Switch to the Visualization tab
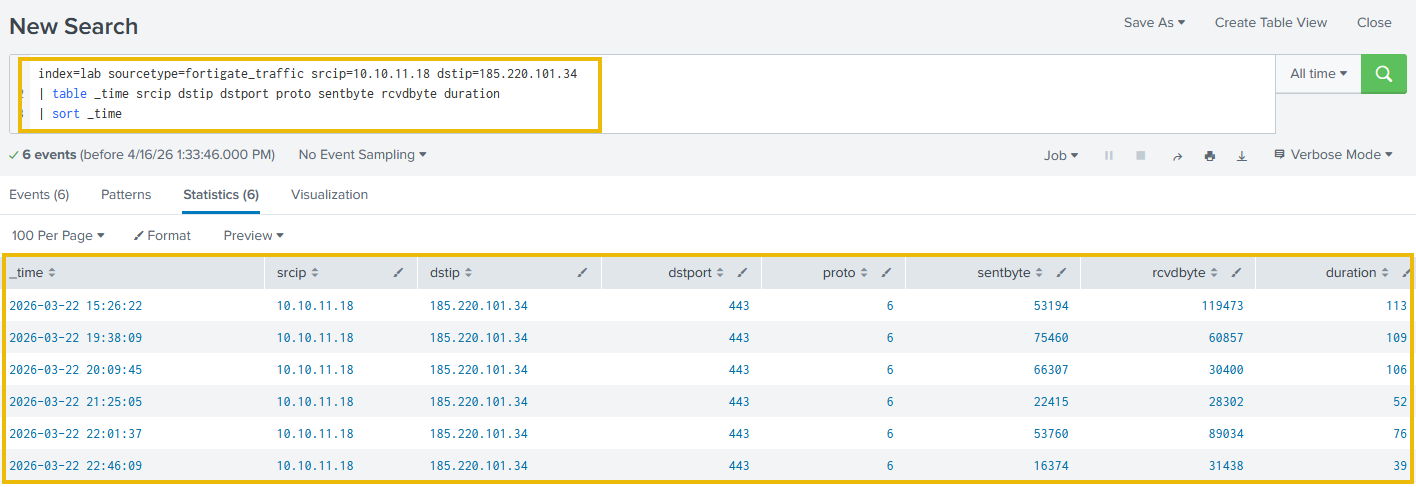1416x487 pixels. [329, 195]
